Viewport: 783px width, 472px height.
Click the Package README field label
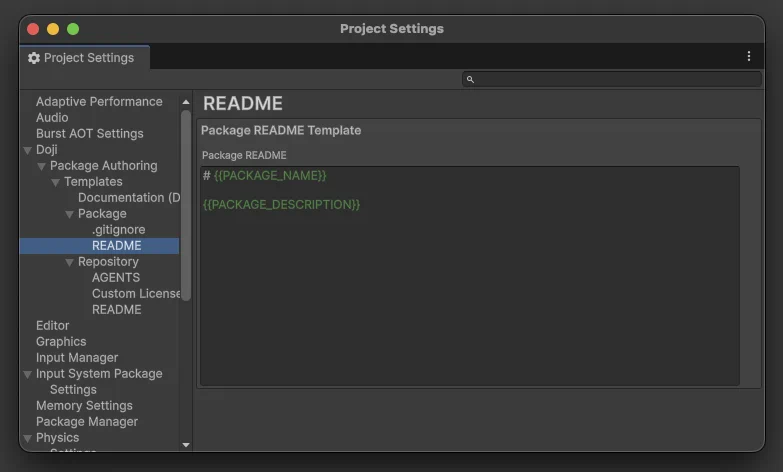(x=244, y=155)
